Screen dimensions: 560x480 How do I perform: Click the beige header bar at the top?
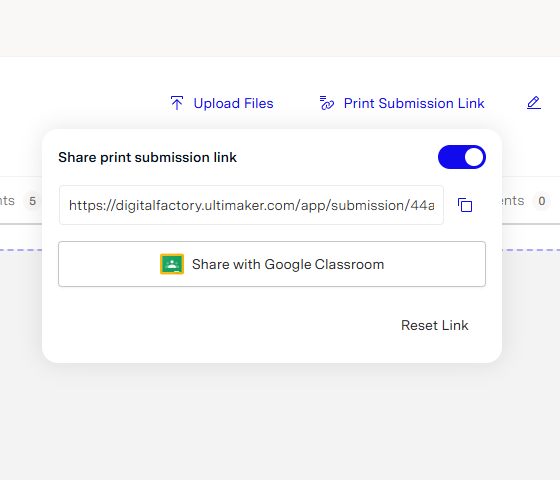280,28
